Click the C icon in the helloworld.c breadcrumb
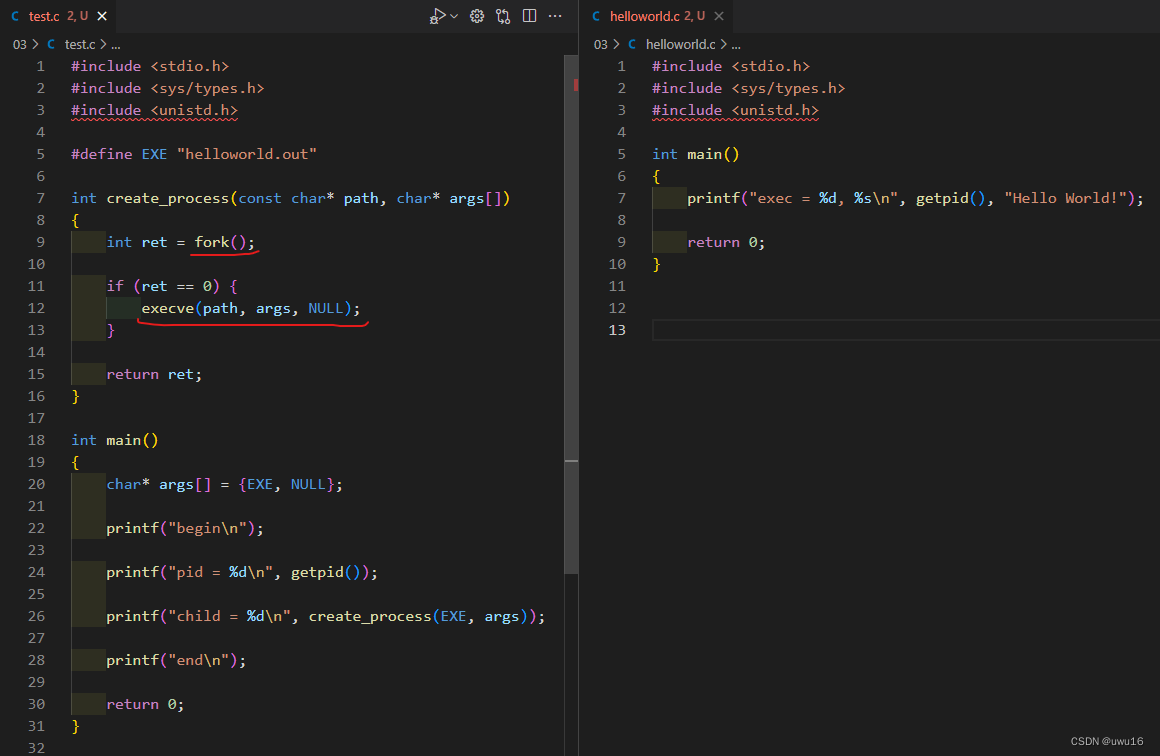This screenshot has height=756, width=1160. click(633, 44)
